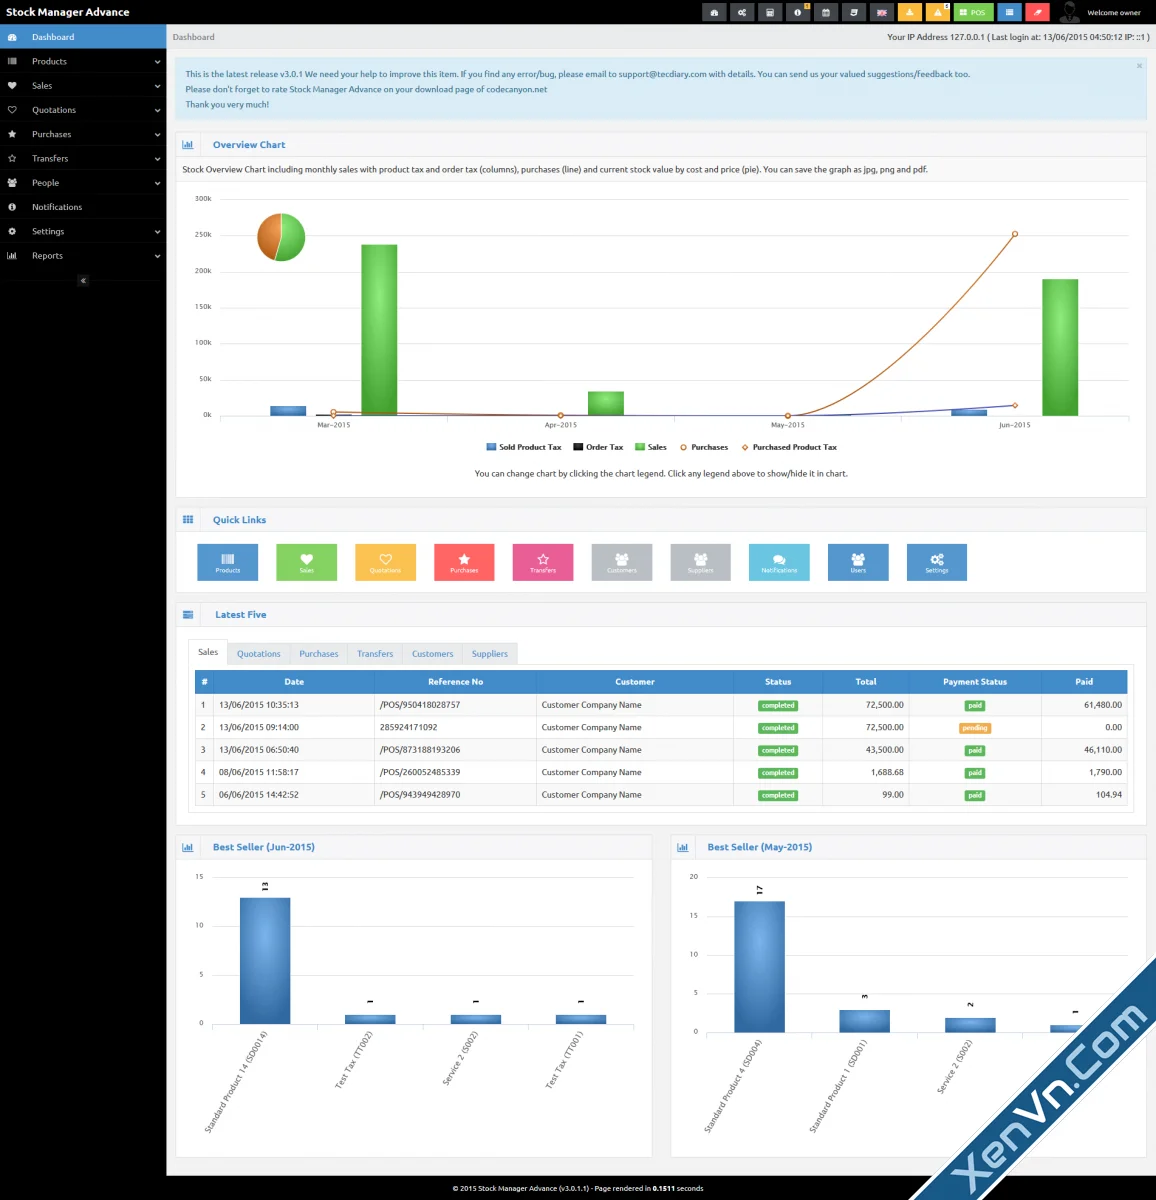Open the POS screen from the top toolbar
Viewport: 1156px width, 1200px height.
973,12
